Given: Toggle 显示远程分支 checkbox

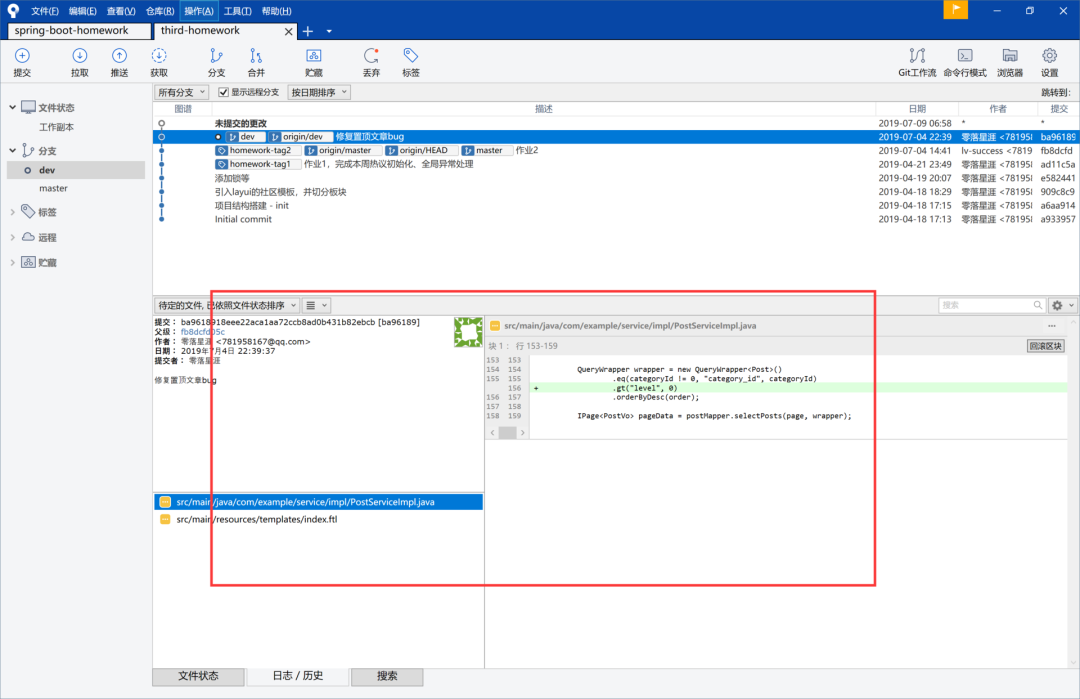Looking at the screenshot, I should click(x=223, y=92).
